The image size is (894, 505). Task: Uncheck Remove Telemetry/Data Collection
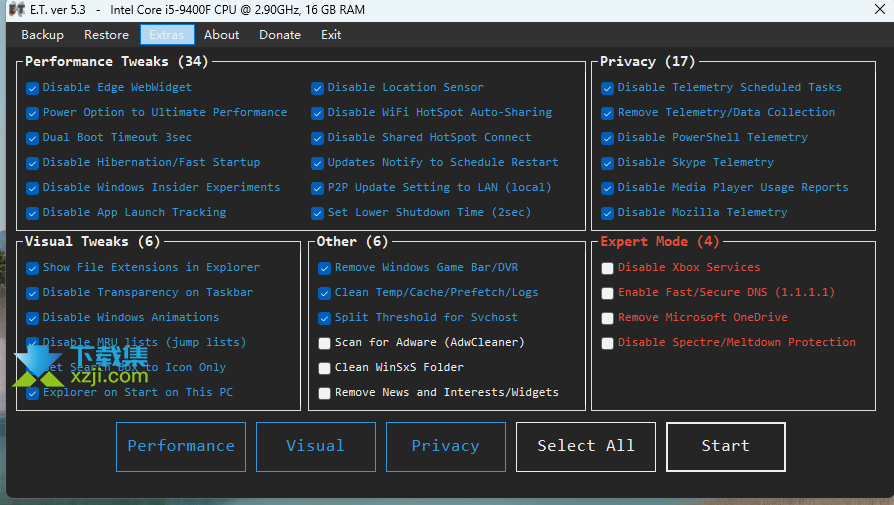click(607, 113)
